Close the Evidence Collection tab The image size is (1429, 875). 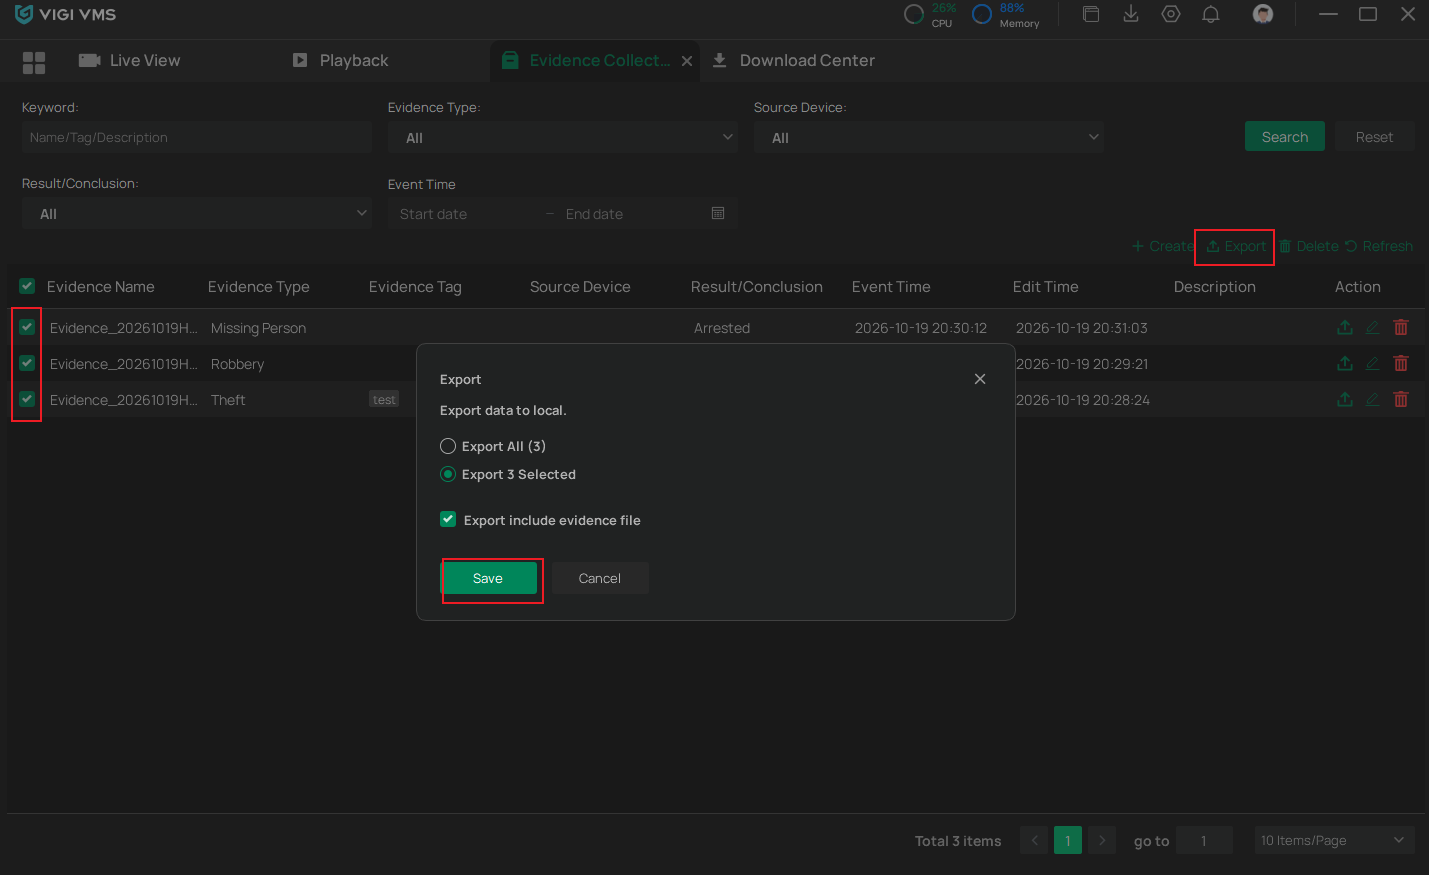click(687, 61)
